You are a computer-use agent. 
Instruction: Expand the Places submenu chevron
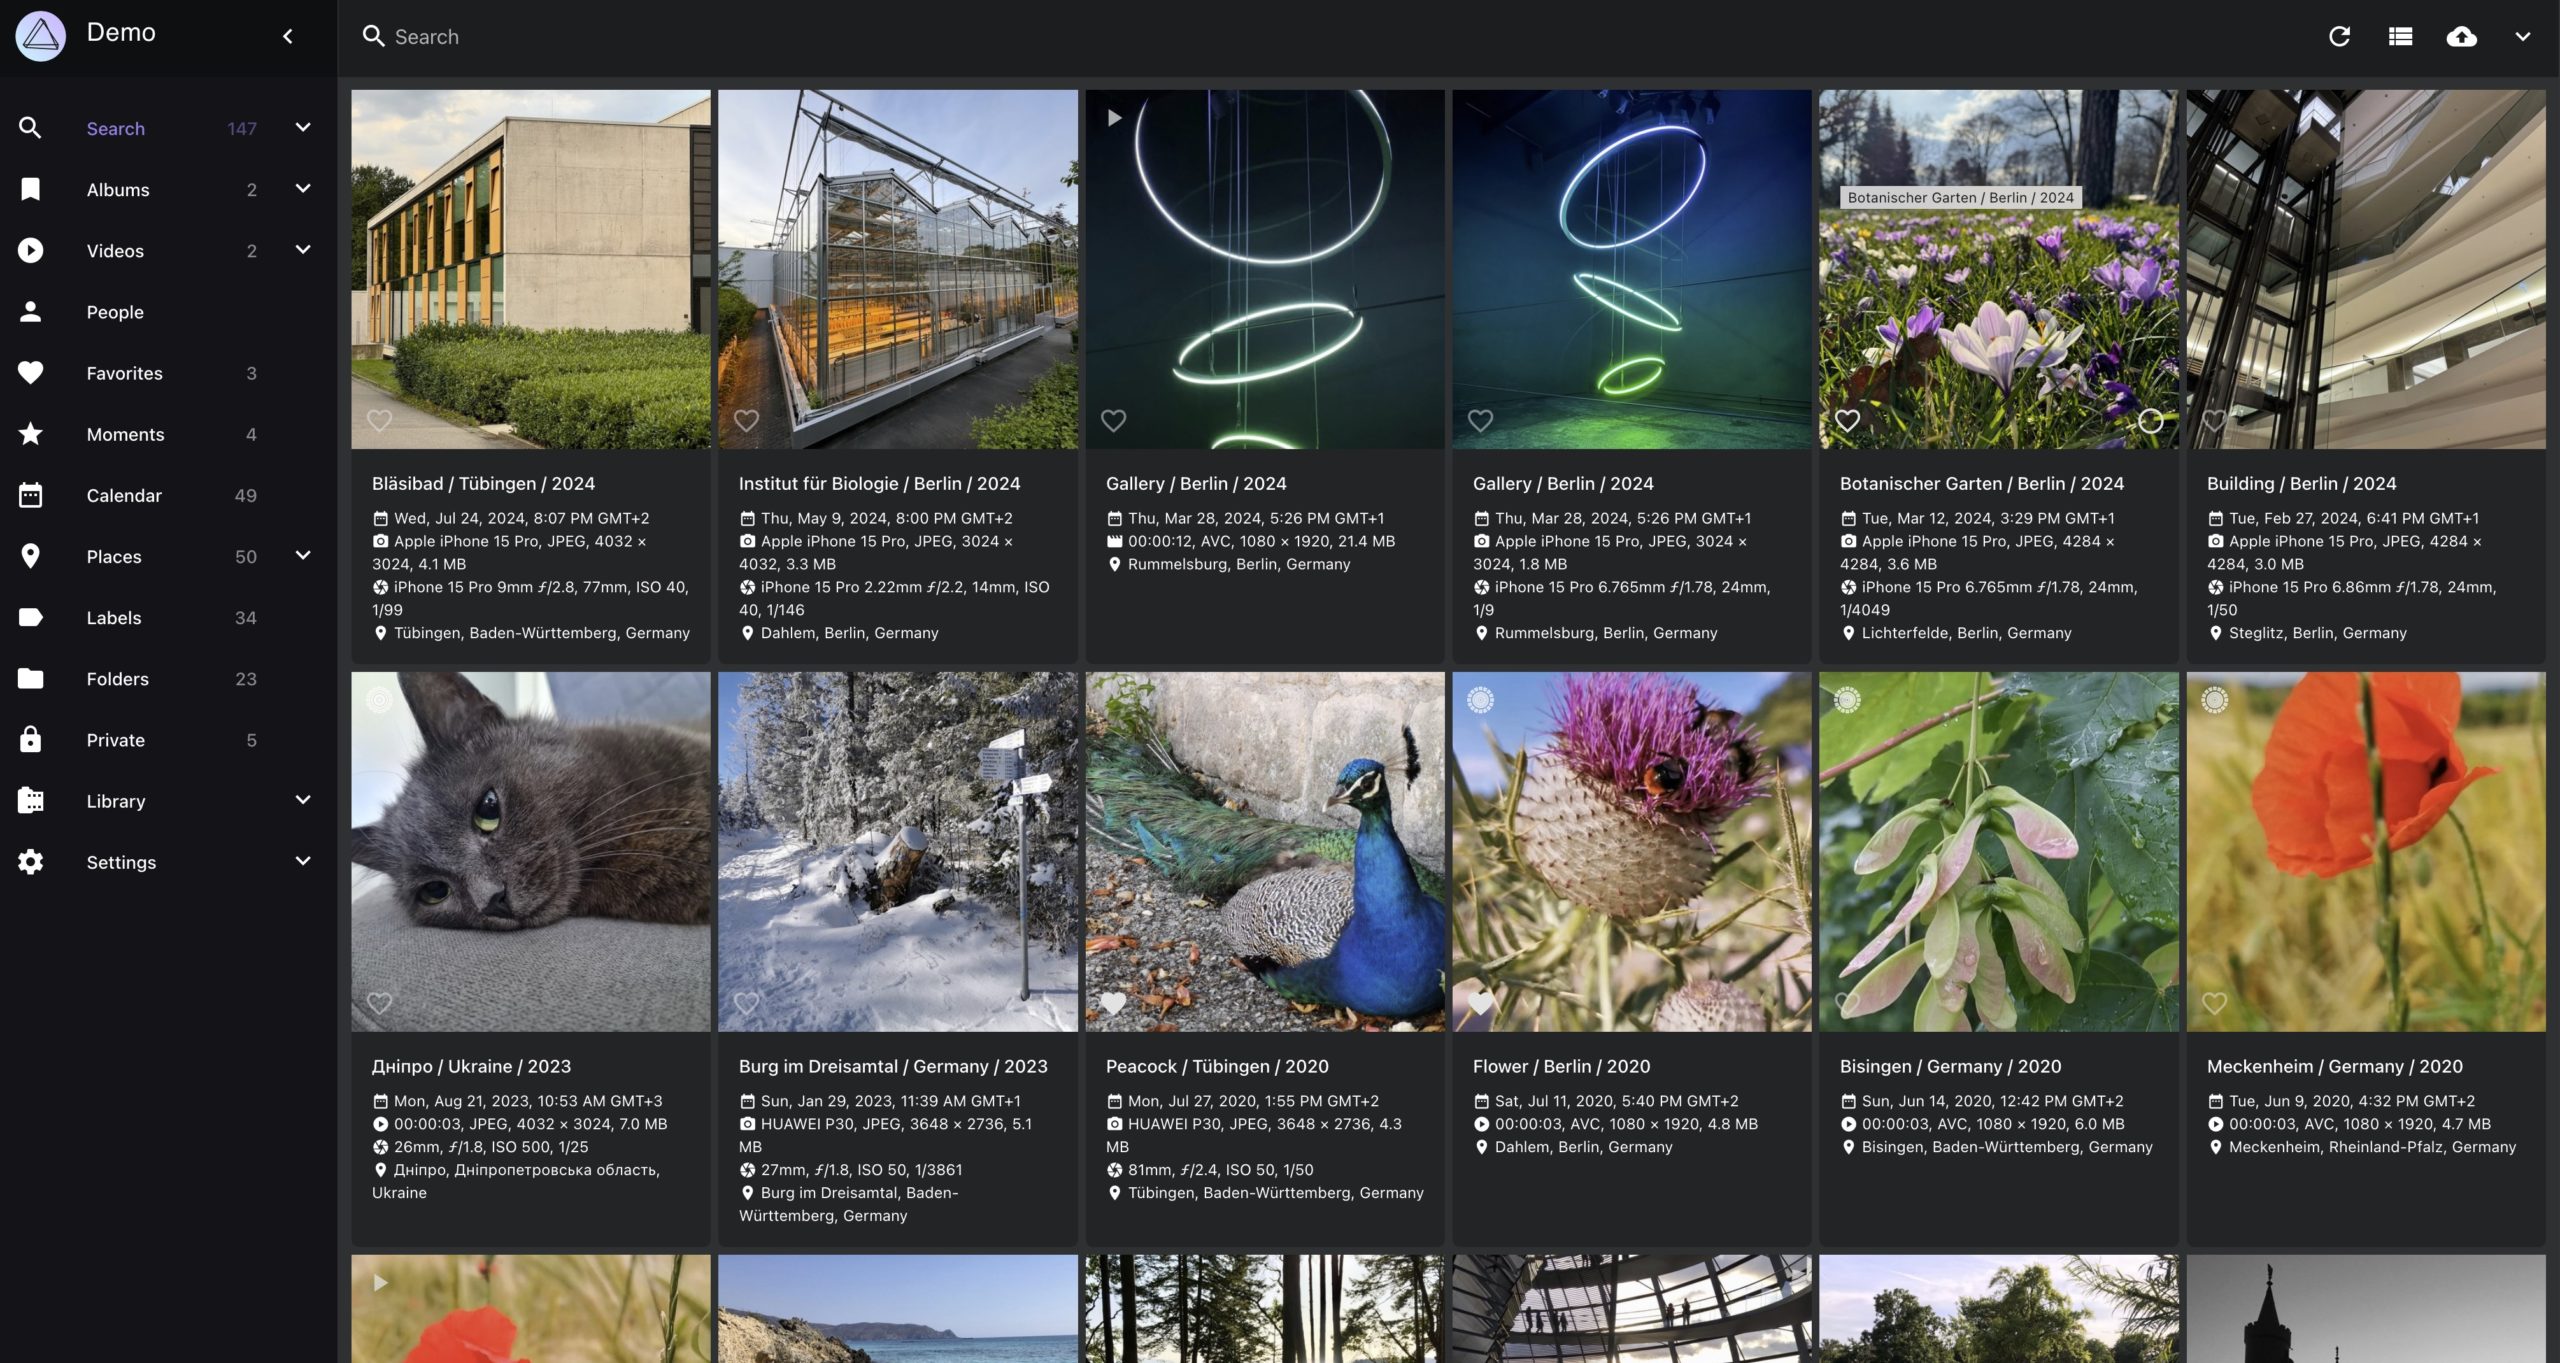(x=303, y=556)
